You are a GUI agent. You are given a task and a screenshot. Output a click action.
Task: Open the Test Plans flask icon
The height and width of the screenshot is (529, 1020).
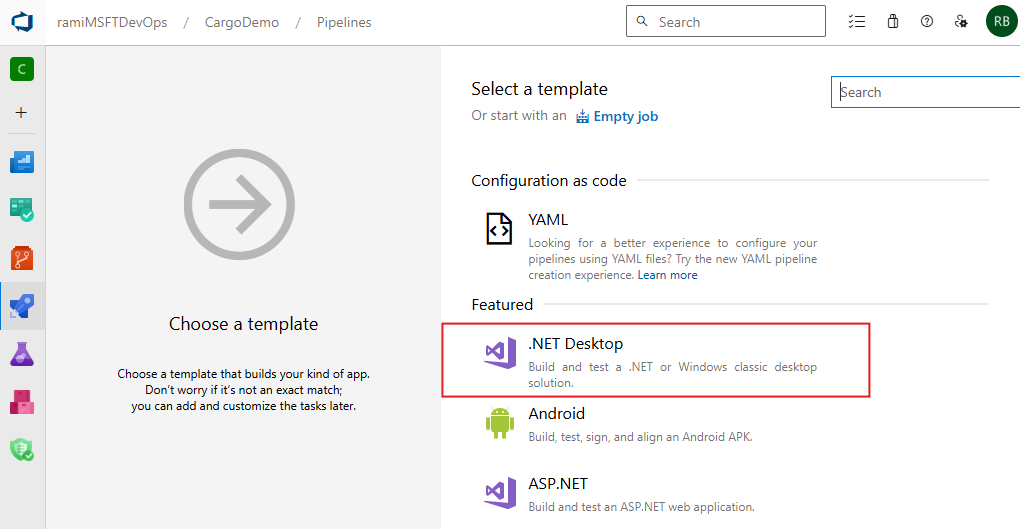(22, 354)
